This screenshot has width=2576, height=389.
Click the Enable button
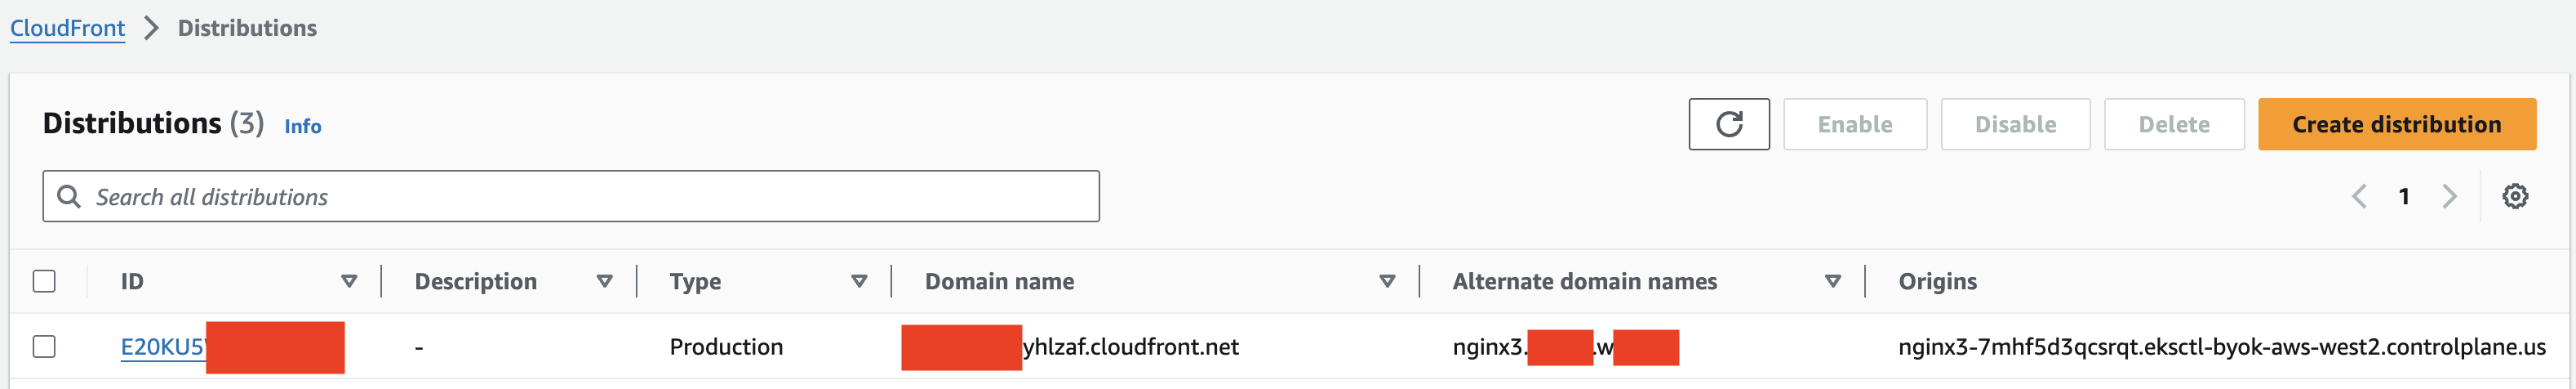click(x=1855, y=124)
